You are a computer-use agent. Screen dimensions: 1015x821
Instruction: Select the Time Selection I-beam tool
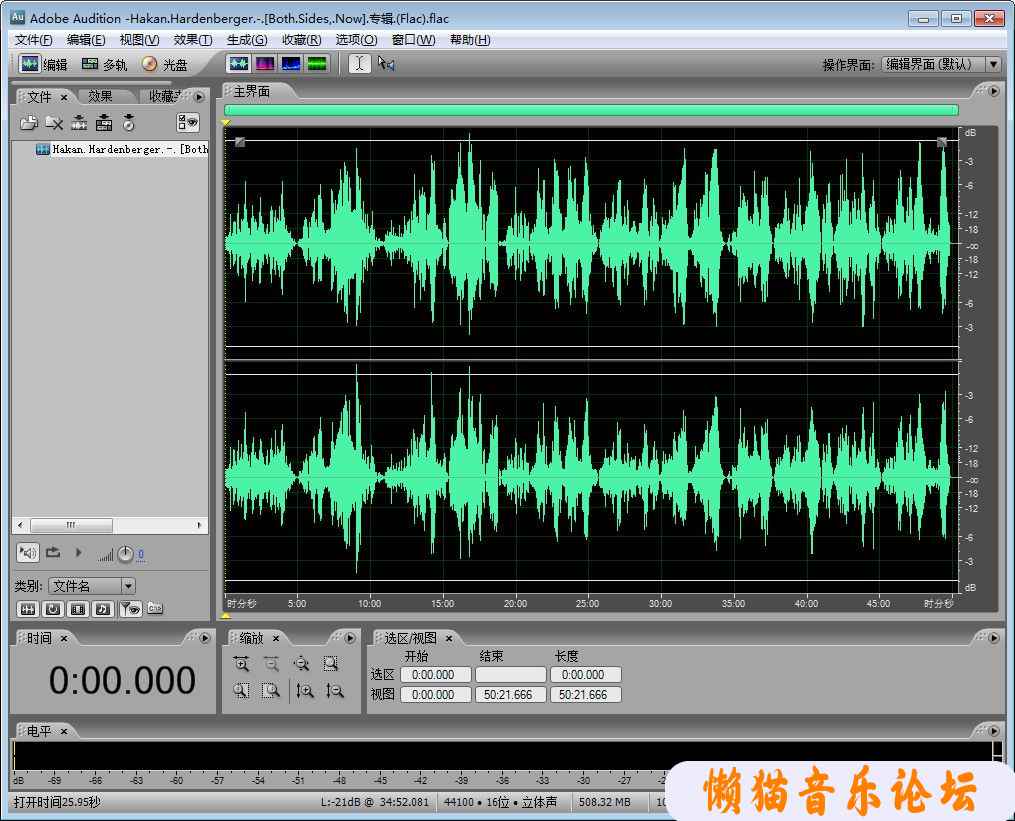pos(359,63)
